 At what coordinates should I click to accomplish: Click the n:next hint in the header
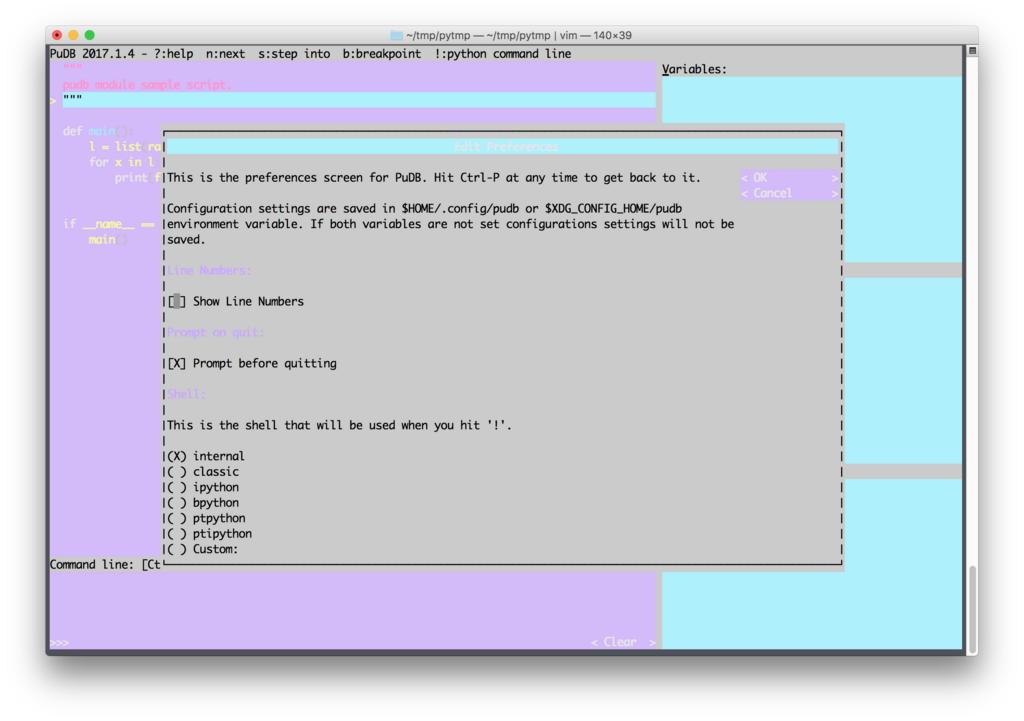point(225,54)
